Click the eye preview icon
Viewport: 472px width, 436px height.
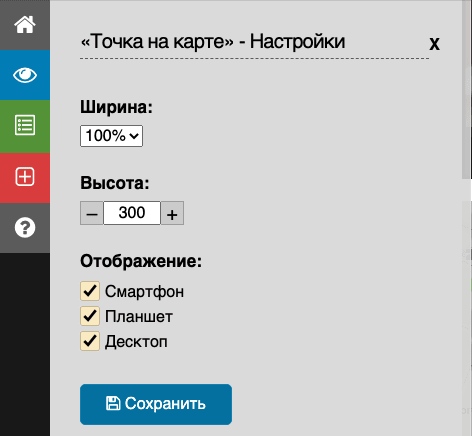tap(25, 75)
